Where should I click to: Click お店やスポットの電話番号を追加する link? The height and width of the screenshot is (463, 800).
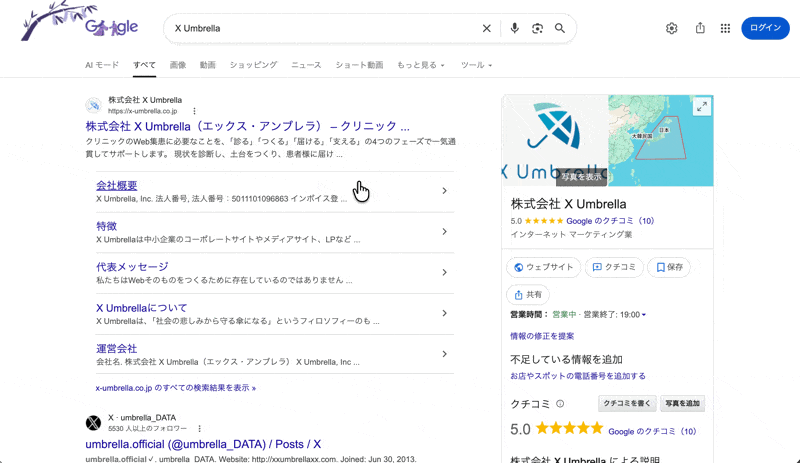point(578,376)
